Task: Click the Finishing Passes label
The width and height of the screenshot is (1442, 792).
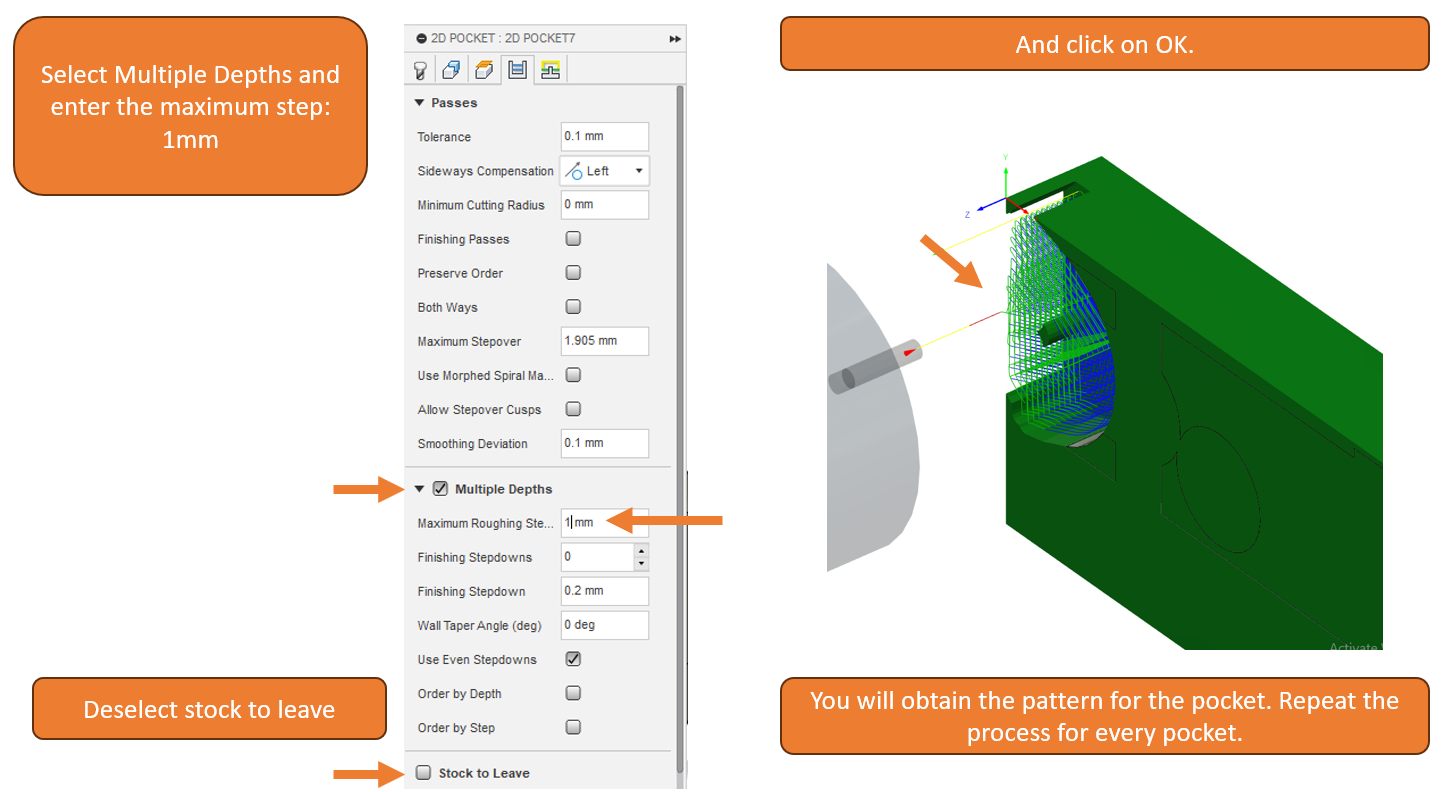Action: click(x=463, y=239)
